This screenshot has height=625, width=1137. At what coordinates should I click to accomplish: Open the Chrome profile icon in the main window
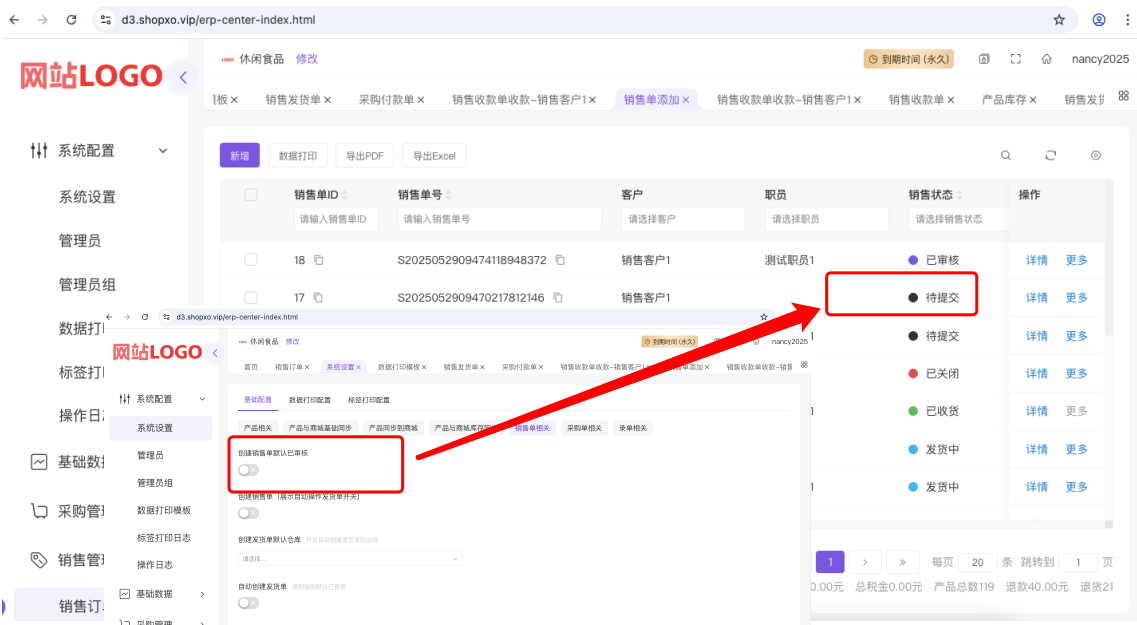tap(1099, 20)
